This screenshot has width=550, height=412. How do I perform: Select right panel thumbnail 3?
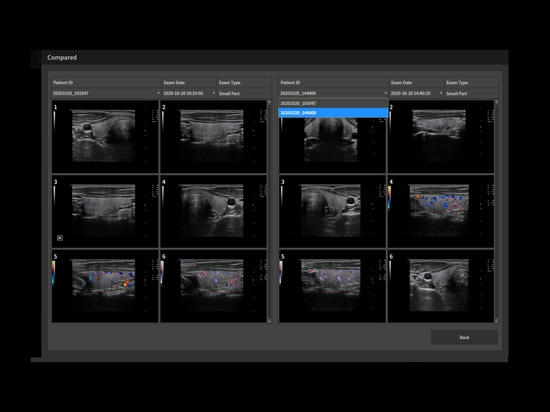coord(332,211)
